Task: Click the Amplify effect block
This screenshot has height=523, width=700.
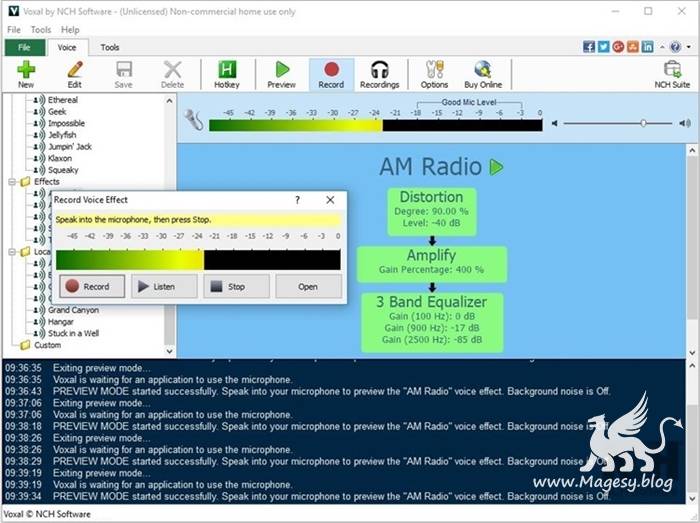Action: [x=432, y=264]
